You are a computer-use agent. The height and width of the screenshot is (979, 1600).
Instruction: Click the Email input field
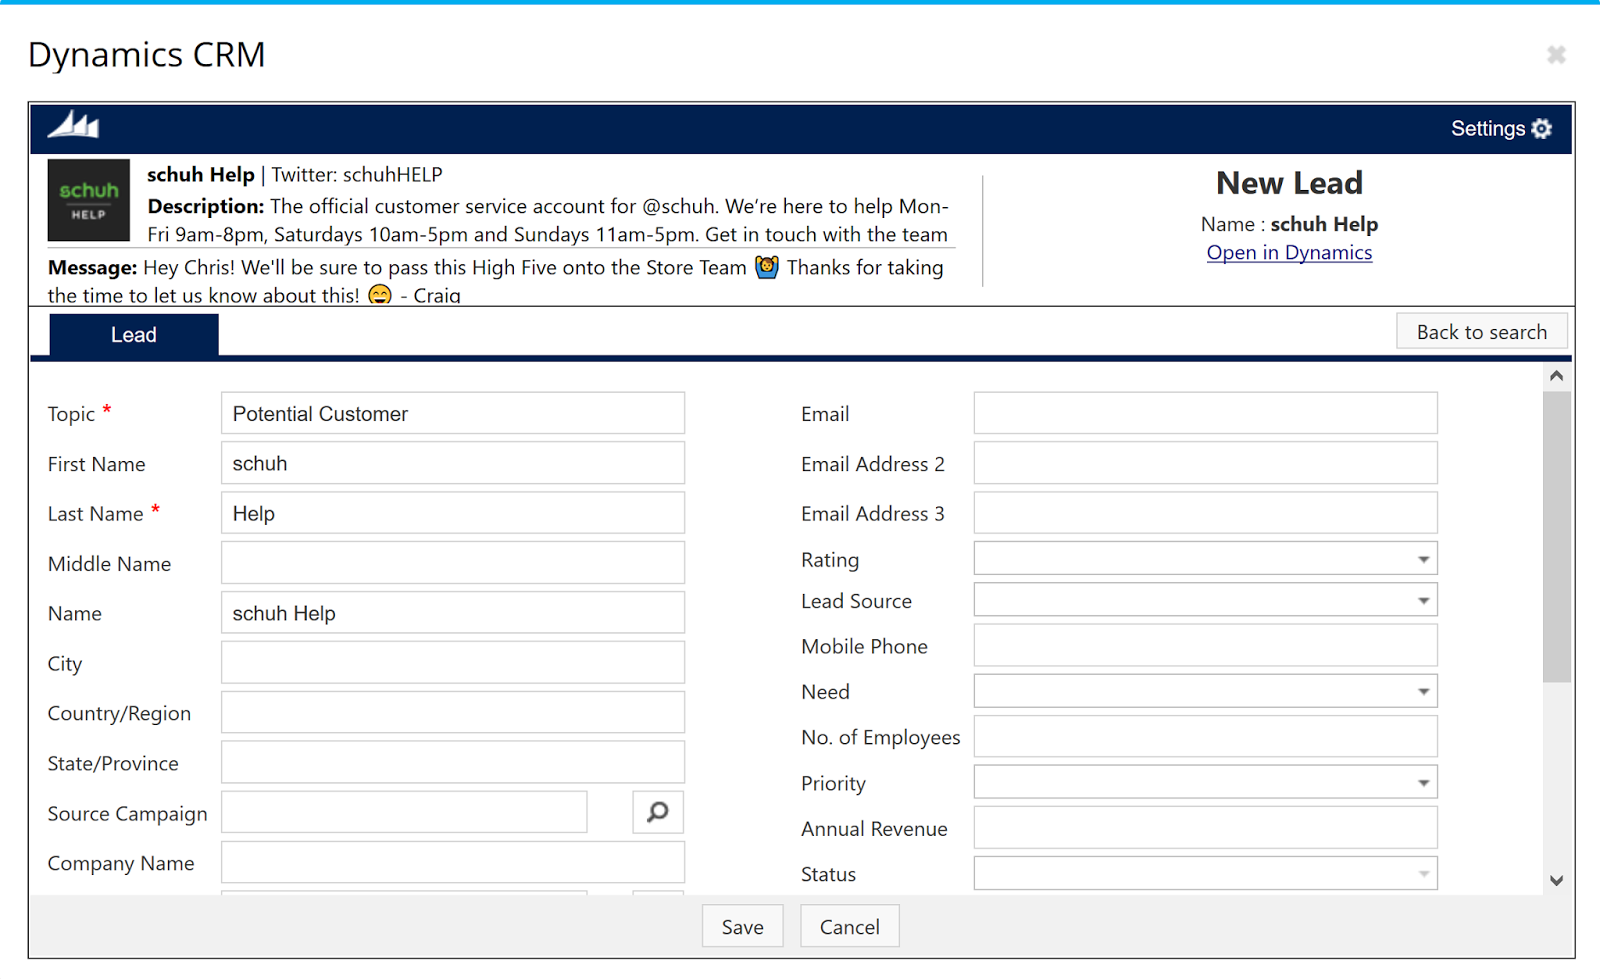click(1205, 413)
